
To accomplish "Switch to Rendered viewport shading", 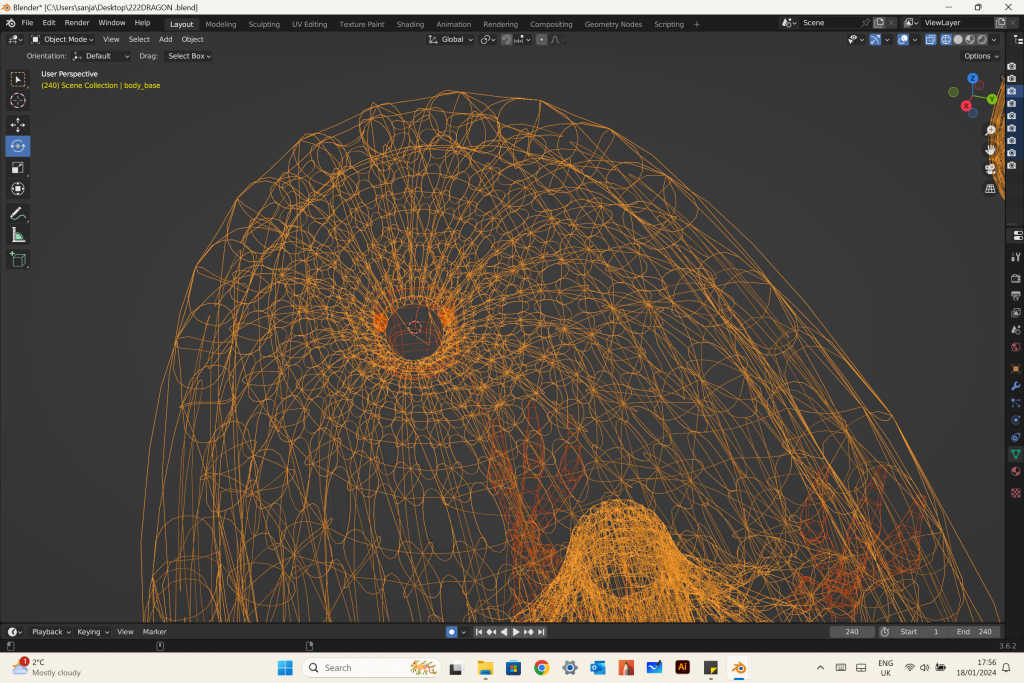I will click(x=982, y=40).
